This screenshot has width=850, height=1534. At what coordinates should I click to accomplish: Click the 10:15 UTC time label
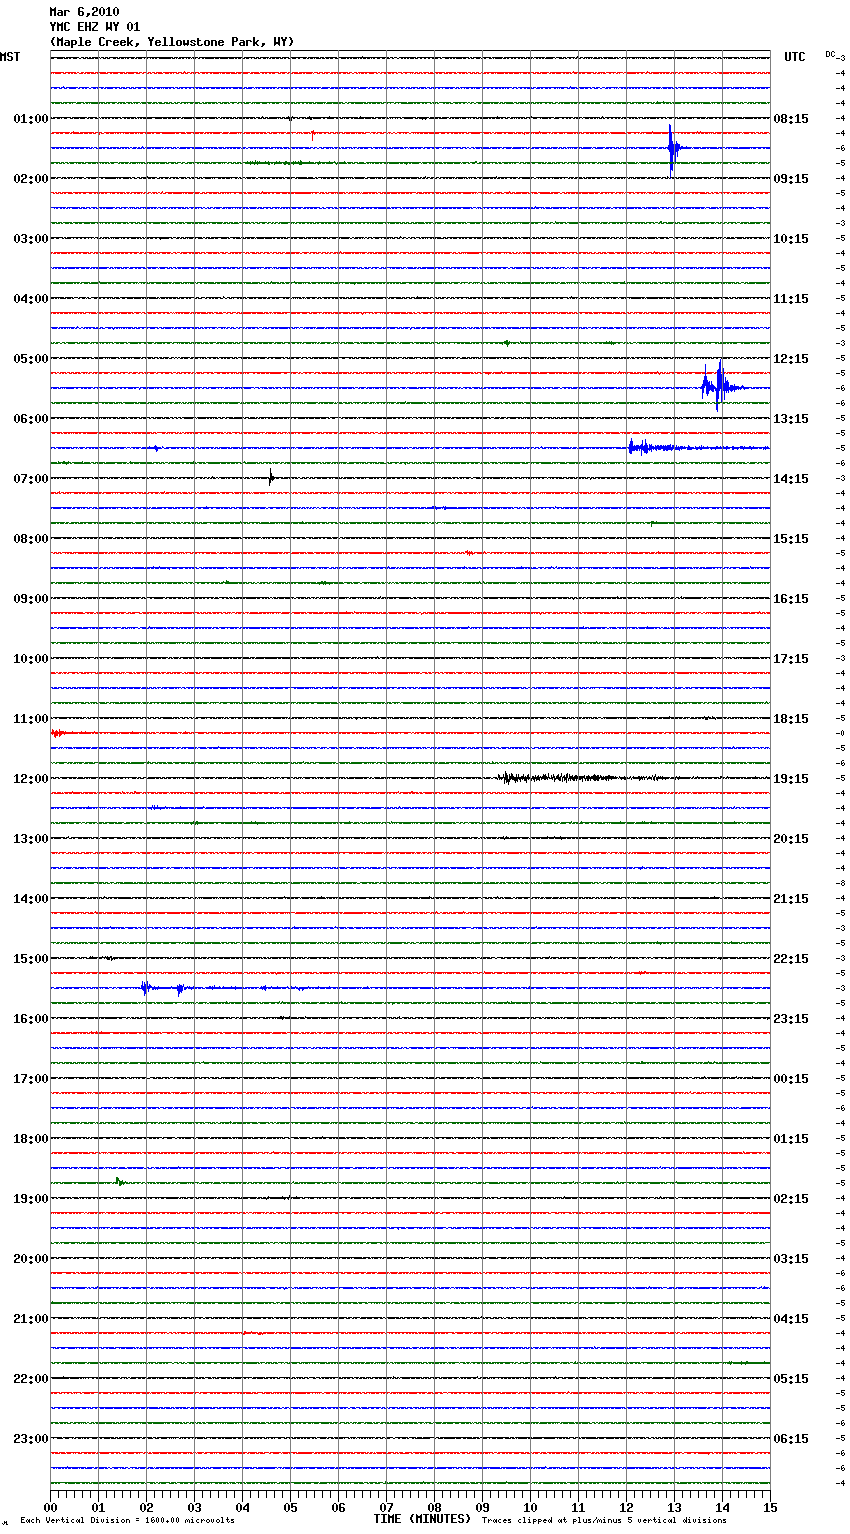pos(791,239)
